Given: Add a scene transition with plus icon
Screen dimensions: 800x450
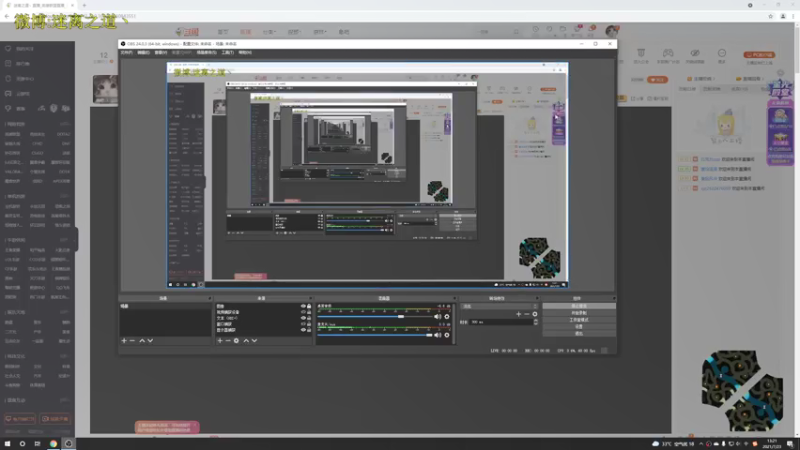Looking at the screenshot, I should 518,314.
